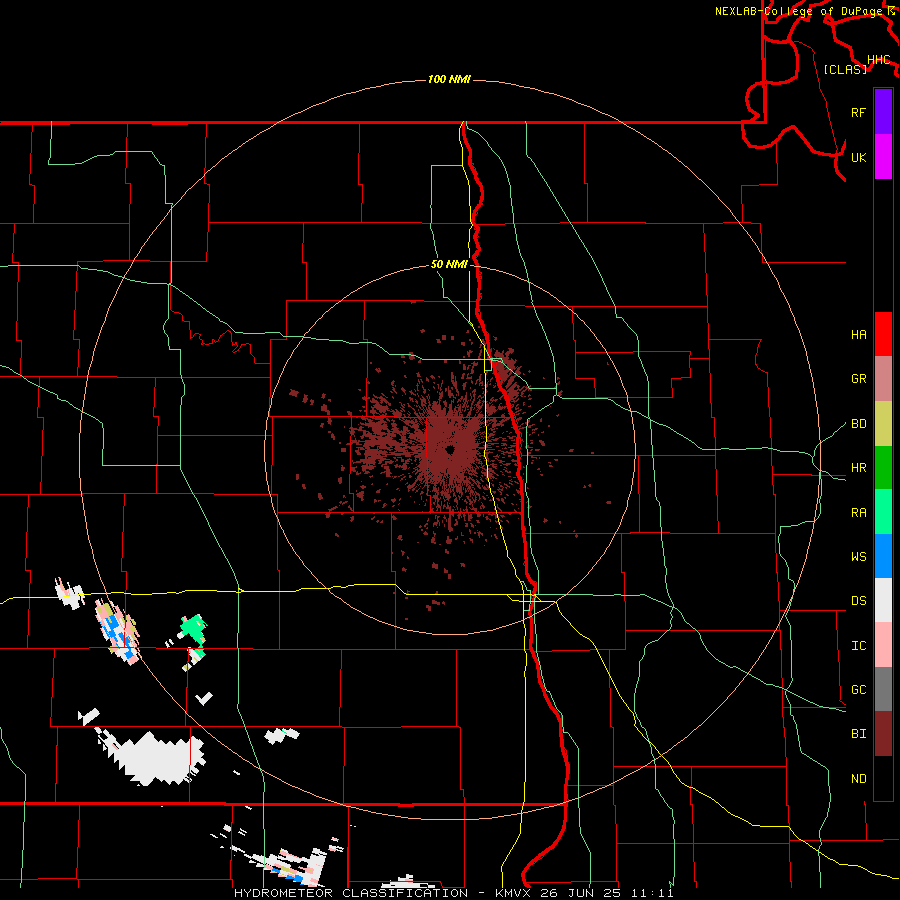Viewport: 900px width, 900px height.
Task: Click the green rain echo blob
Action: (x=193, y=628)
